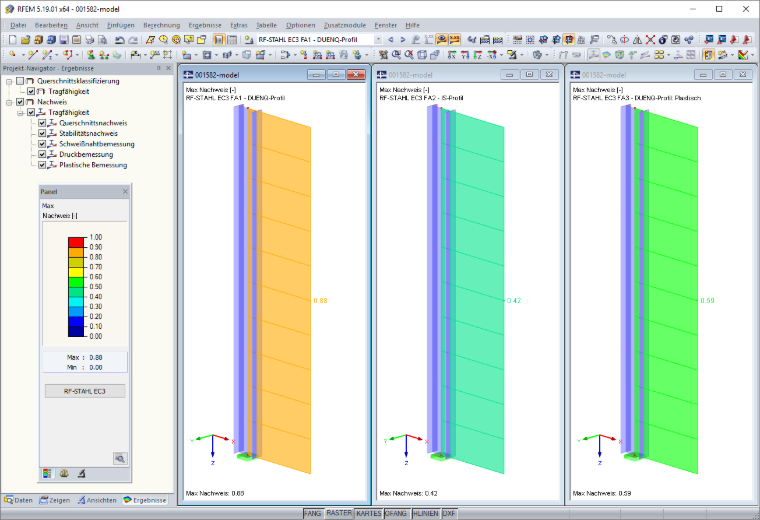This screenshot has width=760, height=520.
Task: Open the dropdown arrow beside the -X view icon
Action: [501, 55]
